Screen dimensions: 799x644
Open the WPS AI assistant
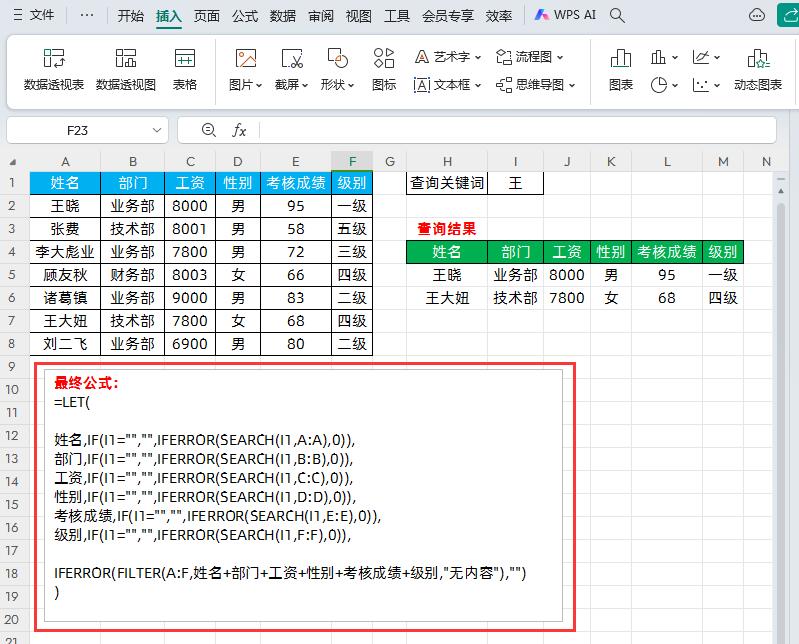pos(565,15)
